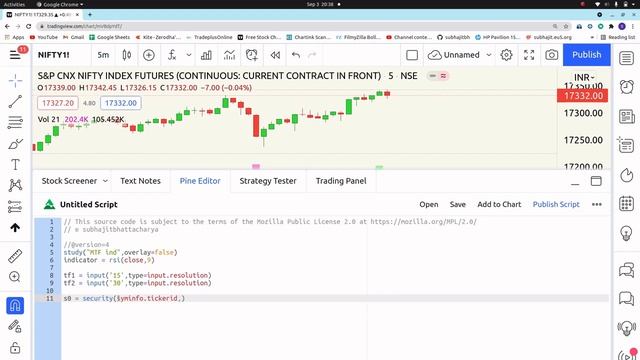The image size is (640, 360).
Task: Open the calendar panel icon
Action: pyautogui.click(x=626, y=203)
